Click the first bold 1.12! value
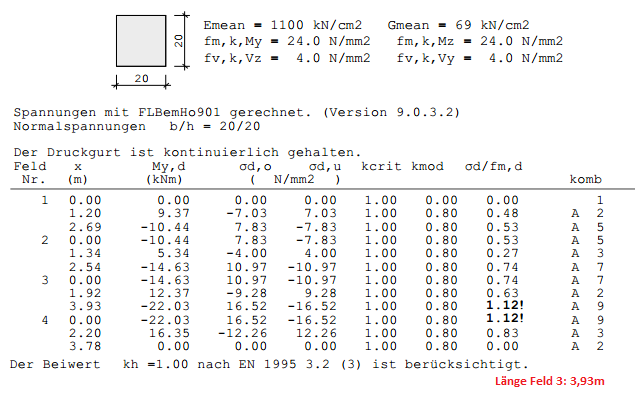The height and width of the screenshot is (394, 635). pos(505,305)
